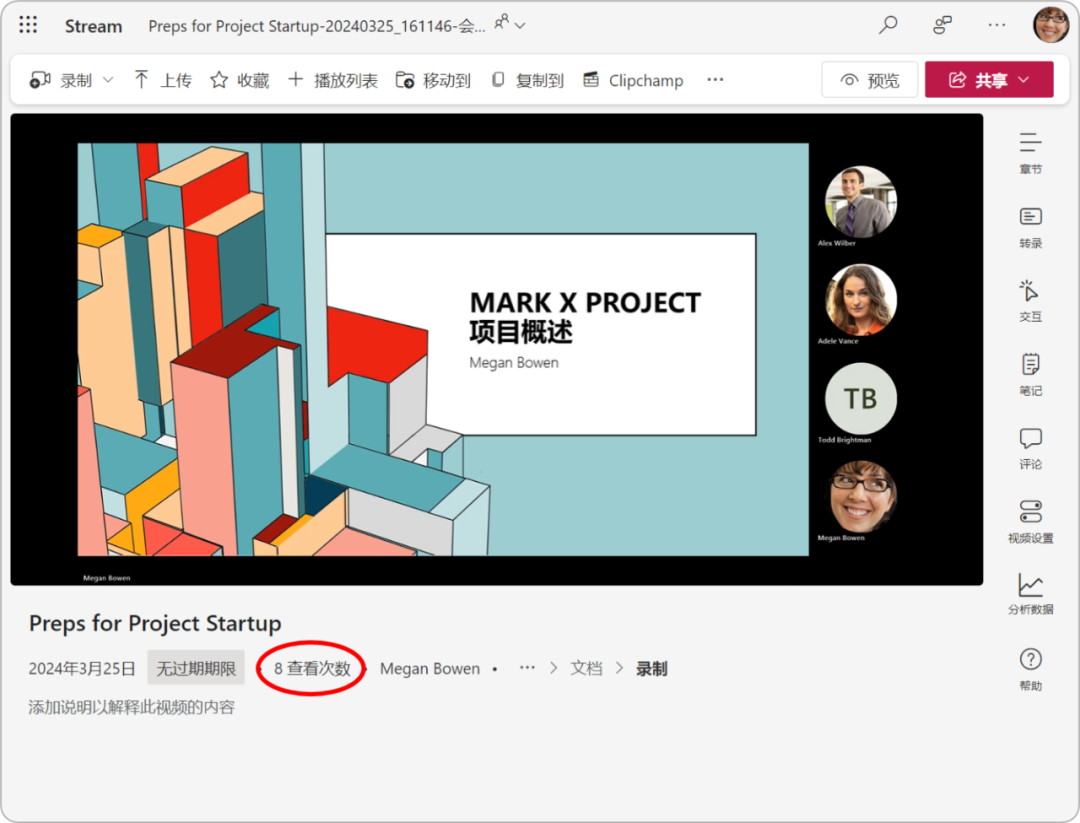
Task: Open in Clipchamp editor
Action: coord(633,80)
